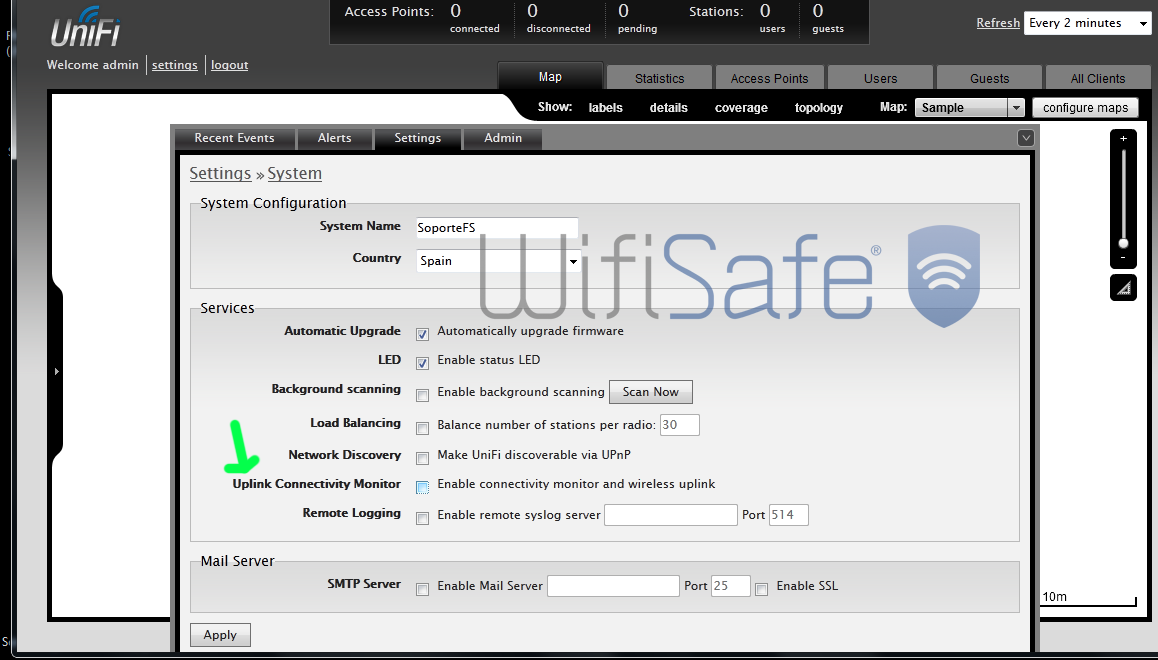This screenshot has height=660, width=1158.
Task: Switch to the Statistics tab
Action: (659, 78)
